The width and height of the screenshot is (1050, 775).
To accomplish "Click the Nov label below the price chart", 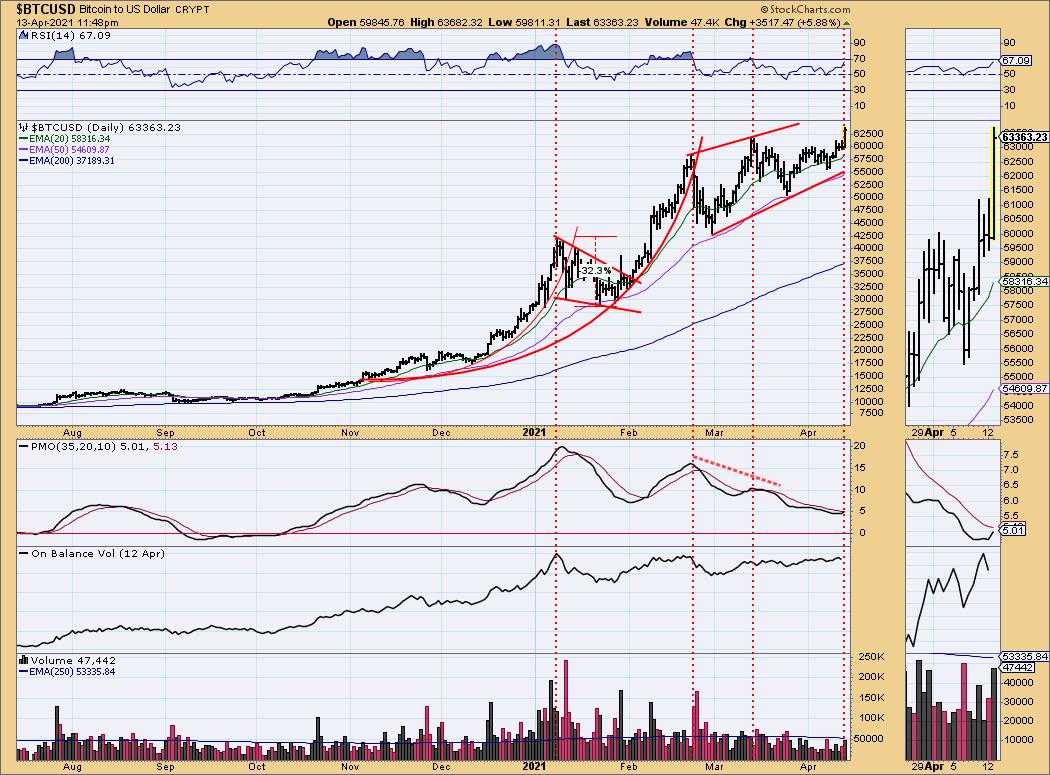I will point(350,433).
